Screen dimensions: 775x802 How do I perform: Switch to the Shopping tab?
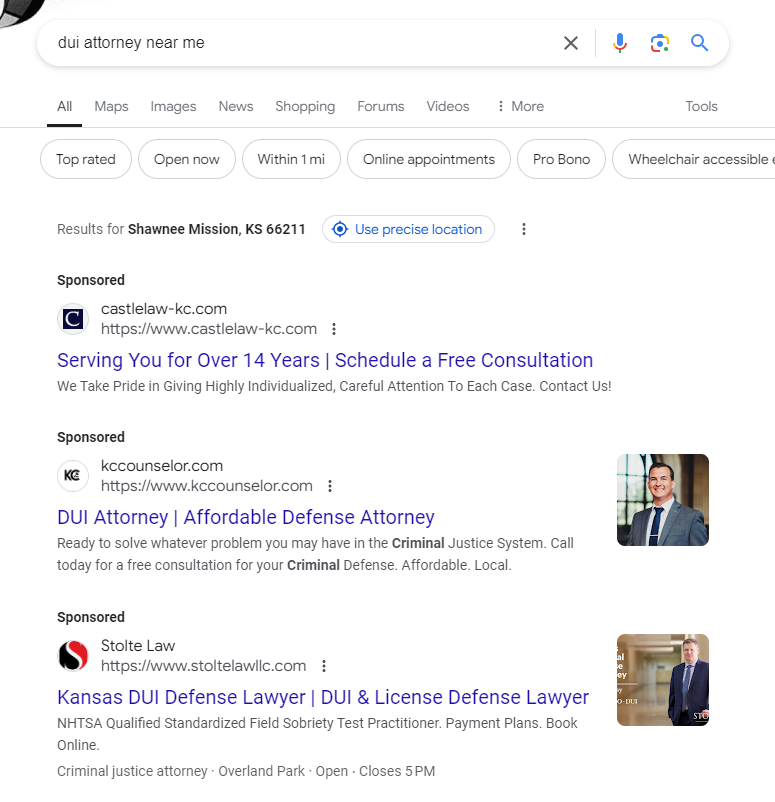point(305,106)
